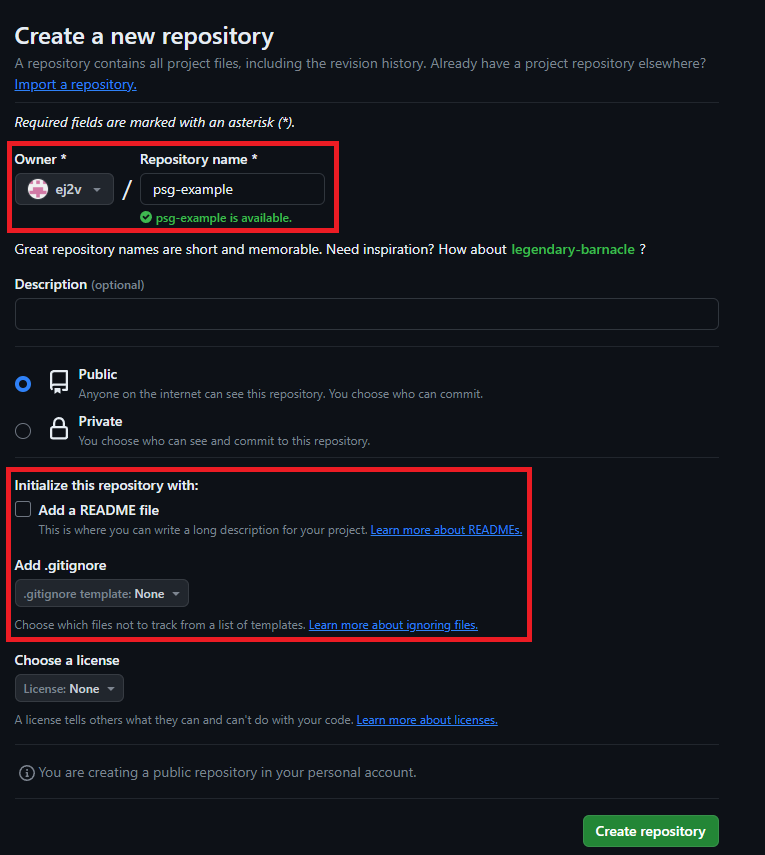Open the Owner ej2v dropdown
The width and height of the screenshot is (765, 855).
[64, 189]
